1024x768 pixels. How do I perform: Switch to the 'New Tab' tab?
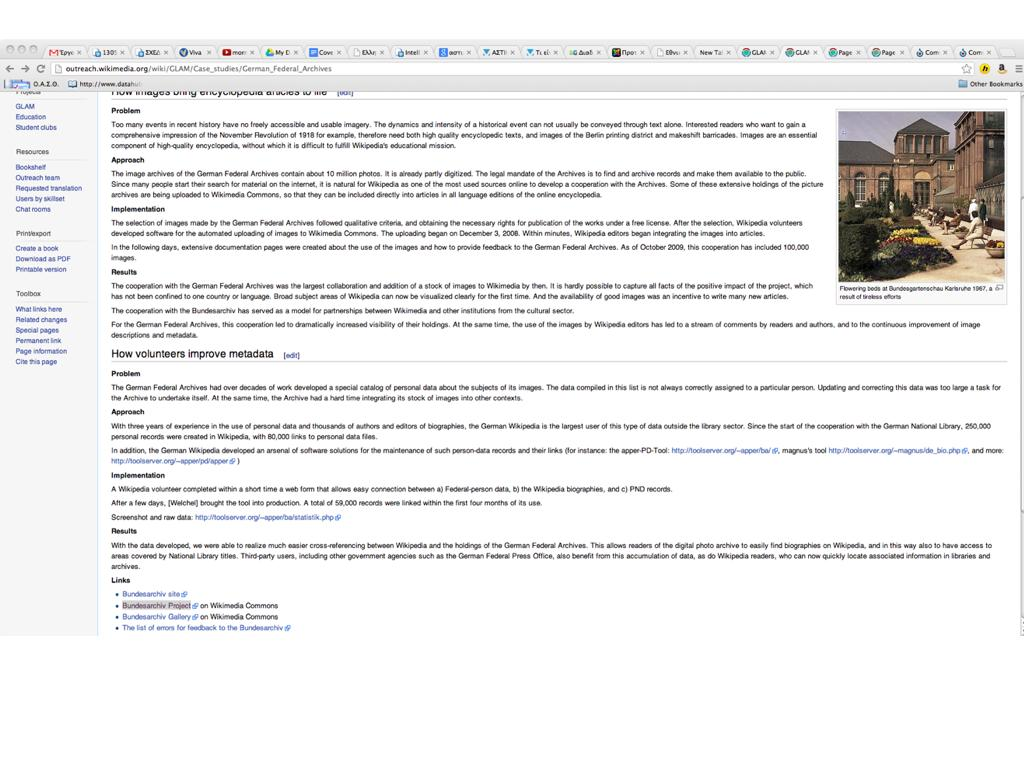pos(713,52)
